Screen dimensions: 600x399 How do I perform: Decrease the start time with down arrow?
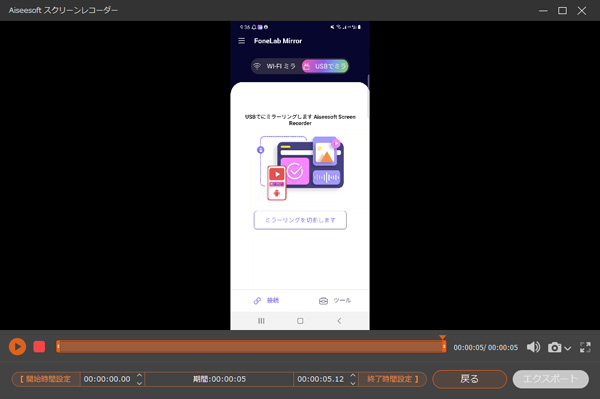(139, 383)
